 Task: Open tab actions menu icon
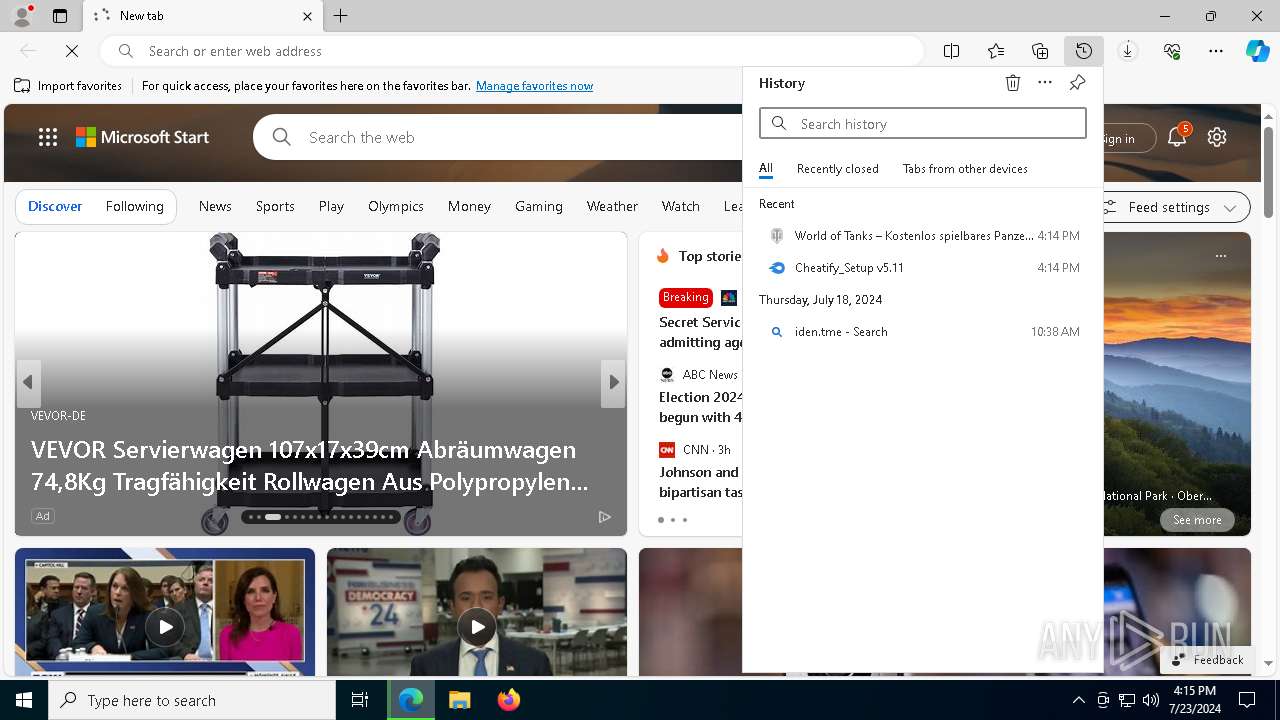(x=60, y=16)
